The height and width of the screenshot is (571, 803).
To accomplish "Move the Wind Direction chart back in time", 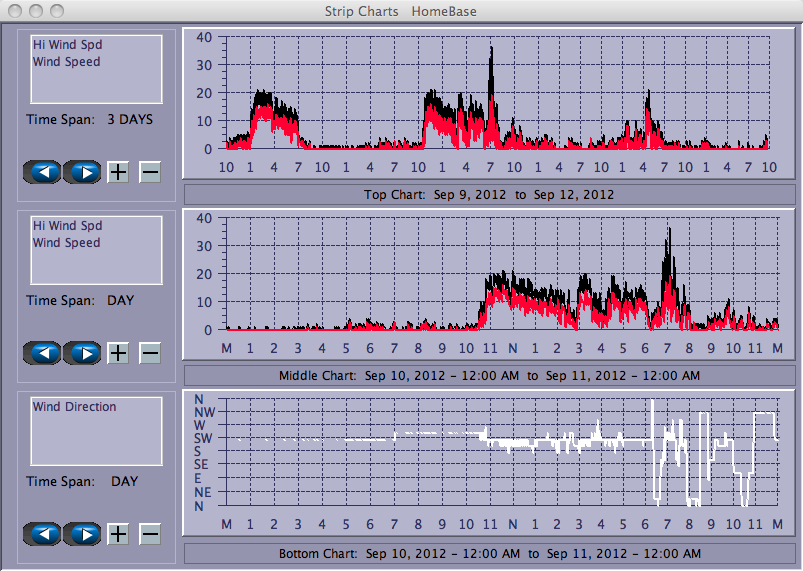I will click(x=42, y=534).
